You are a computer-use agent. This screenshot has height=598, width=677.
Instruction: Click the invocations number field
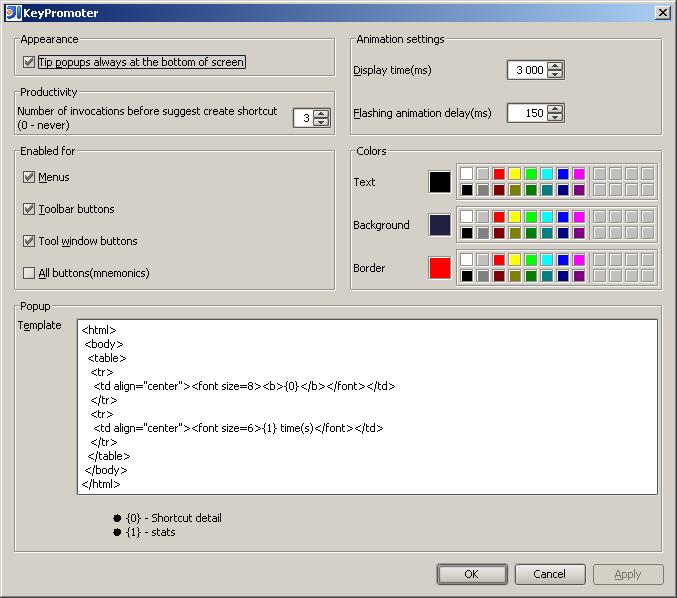point(304,118)
